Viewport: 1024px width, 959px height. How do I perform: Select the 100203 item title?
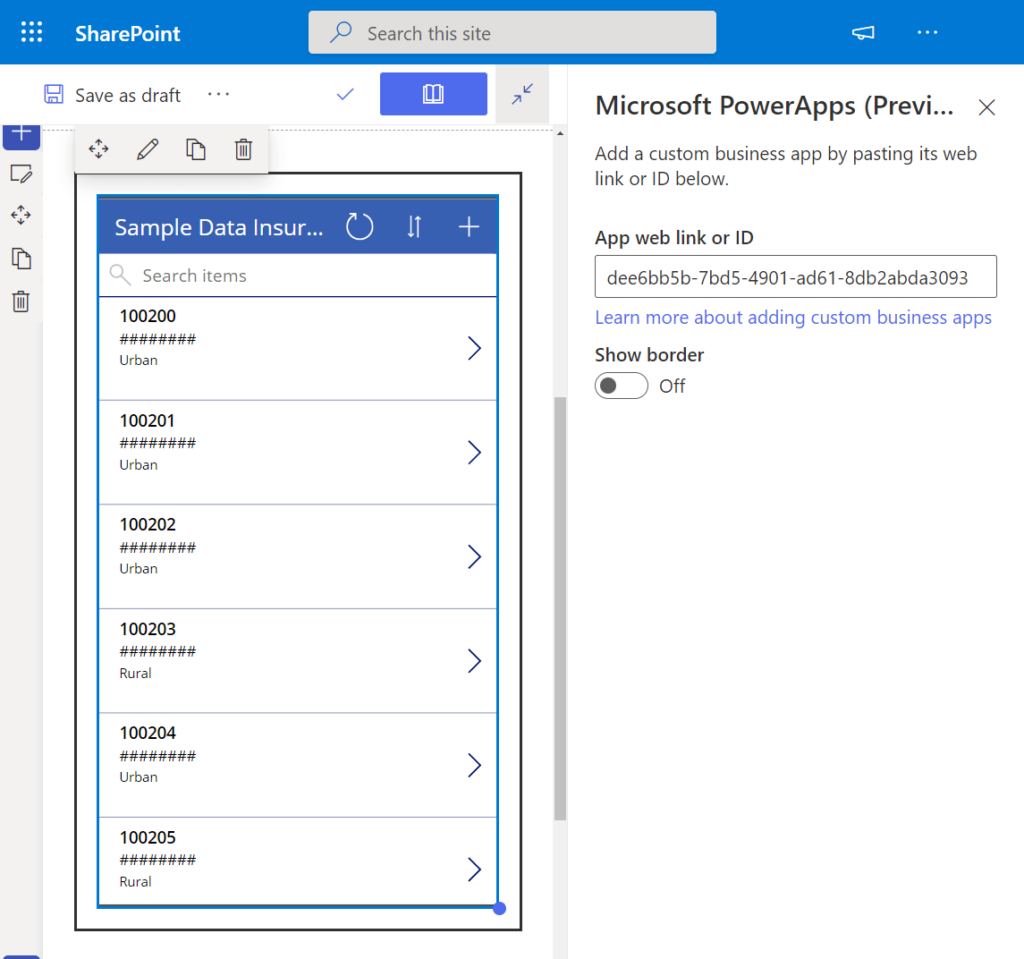point(148,629)
